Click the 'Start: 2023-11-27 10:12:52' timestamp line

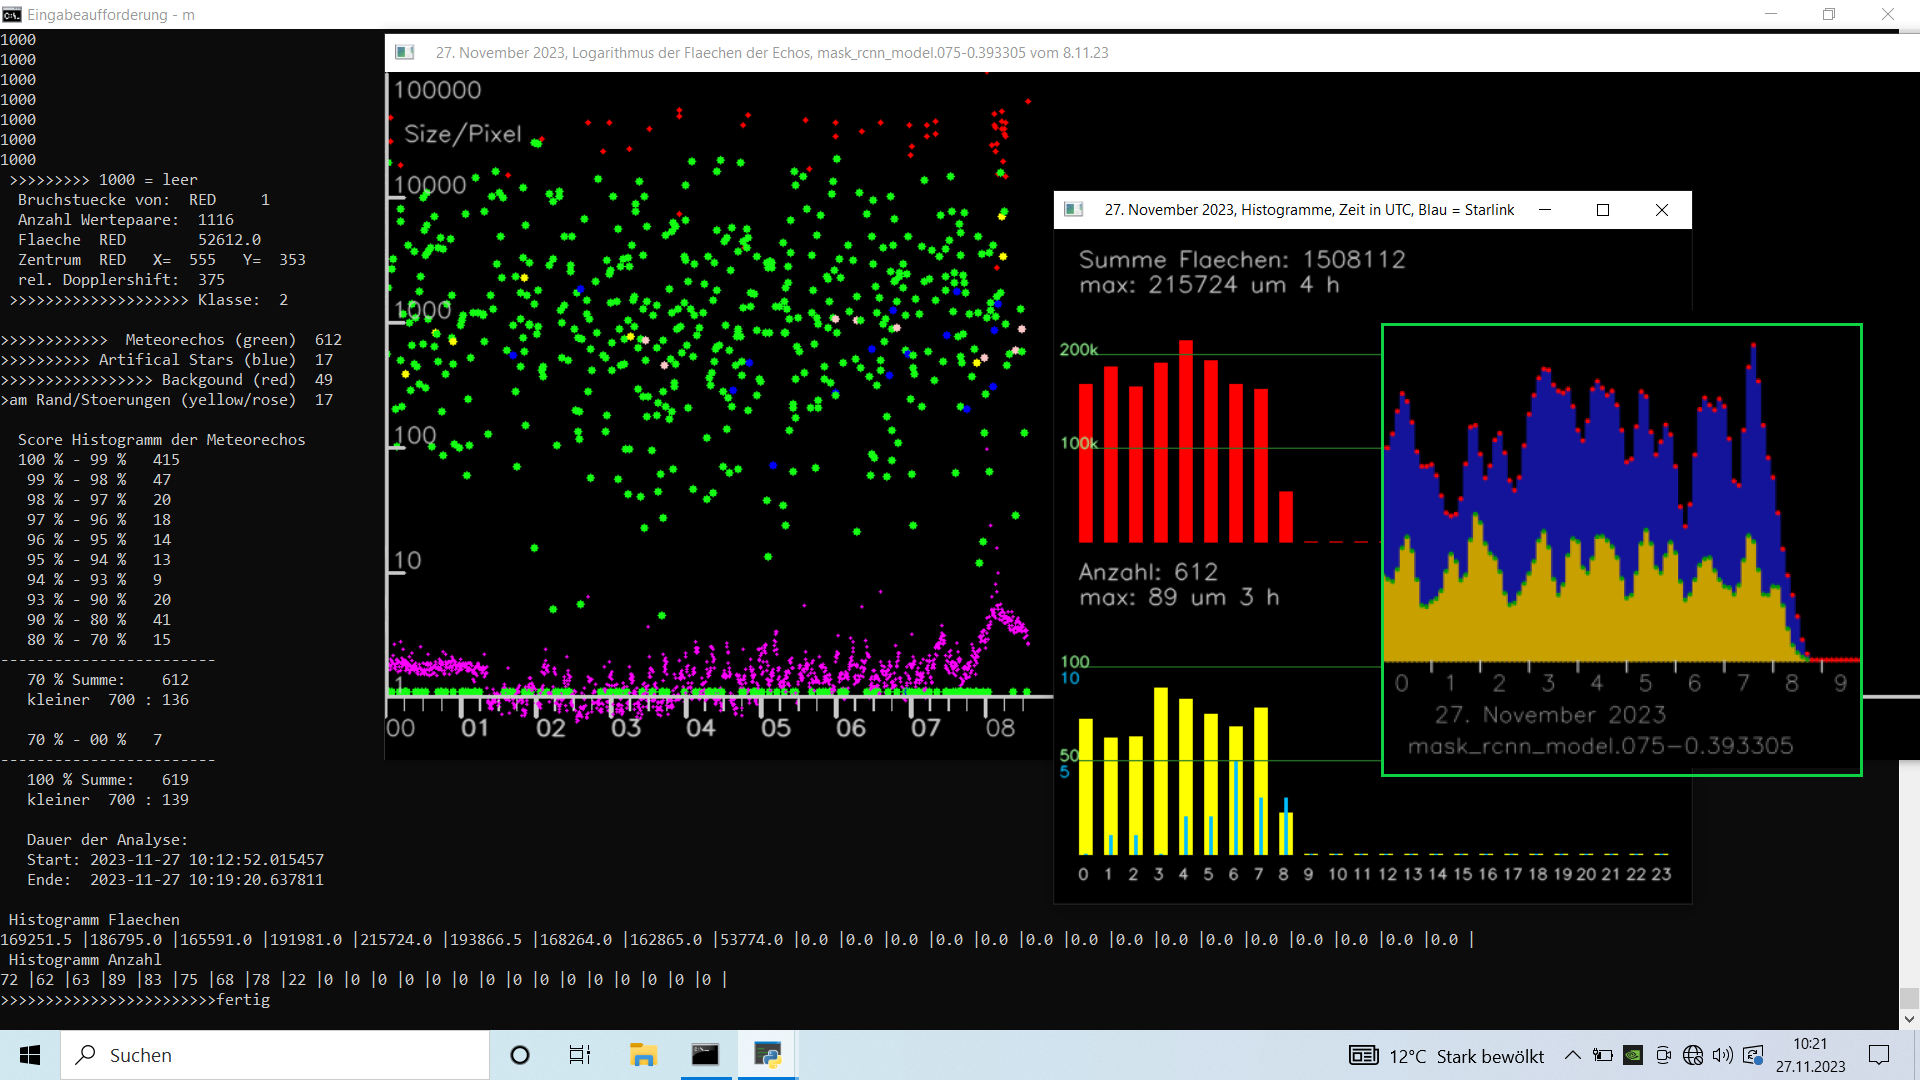click(x=175, y=860)
